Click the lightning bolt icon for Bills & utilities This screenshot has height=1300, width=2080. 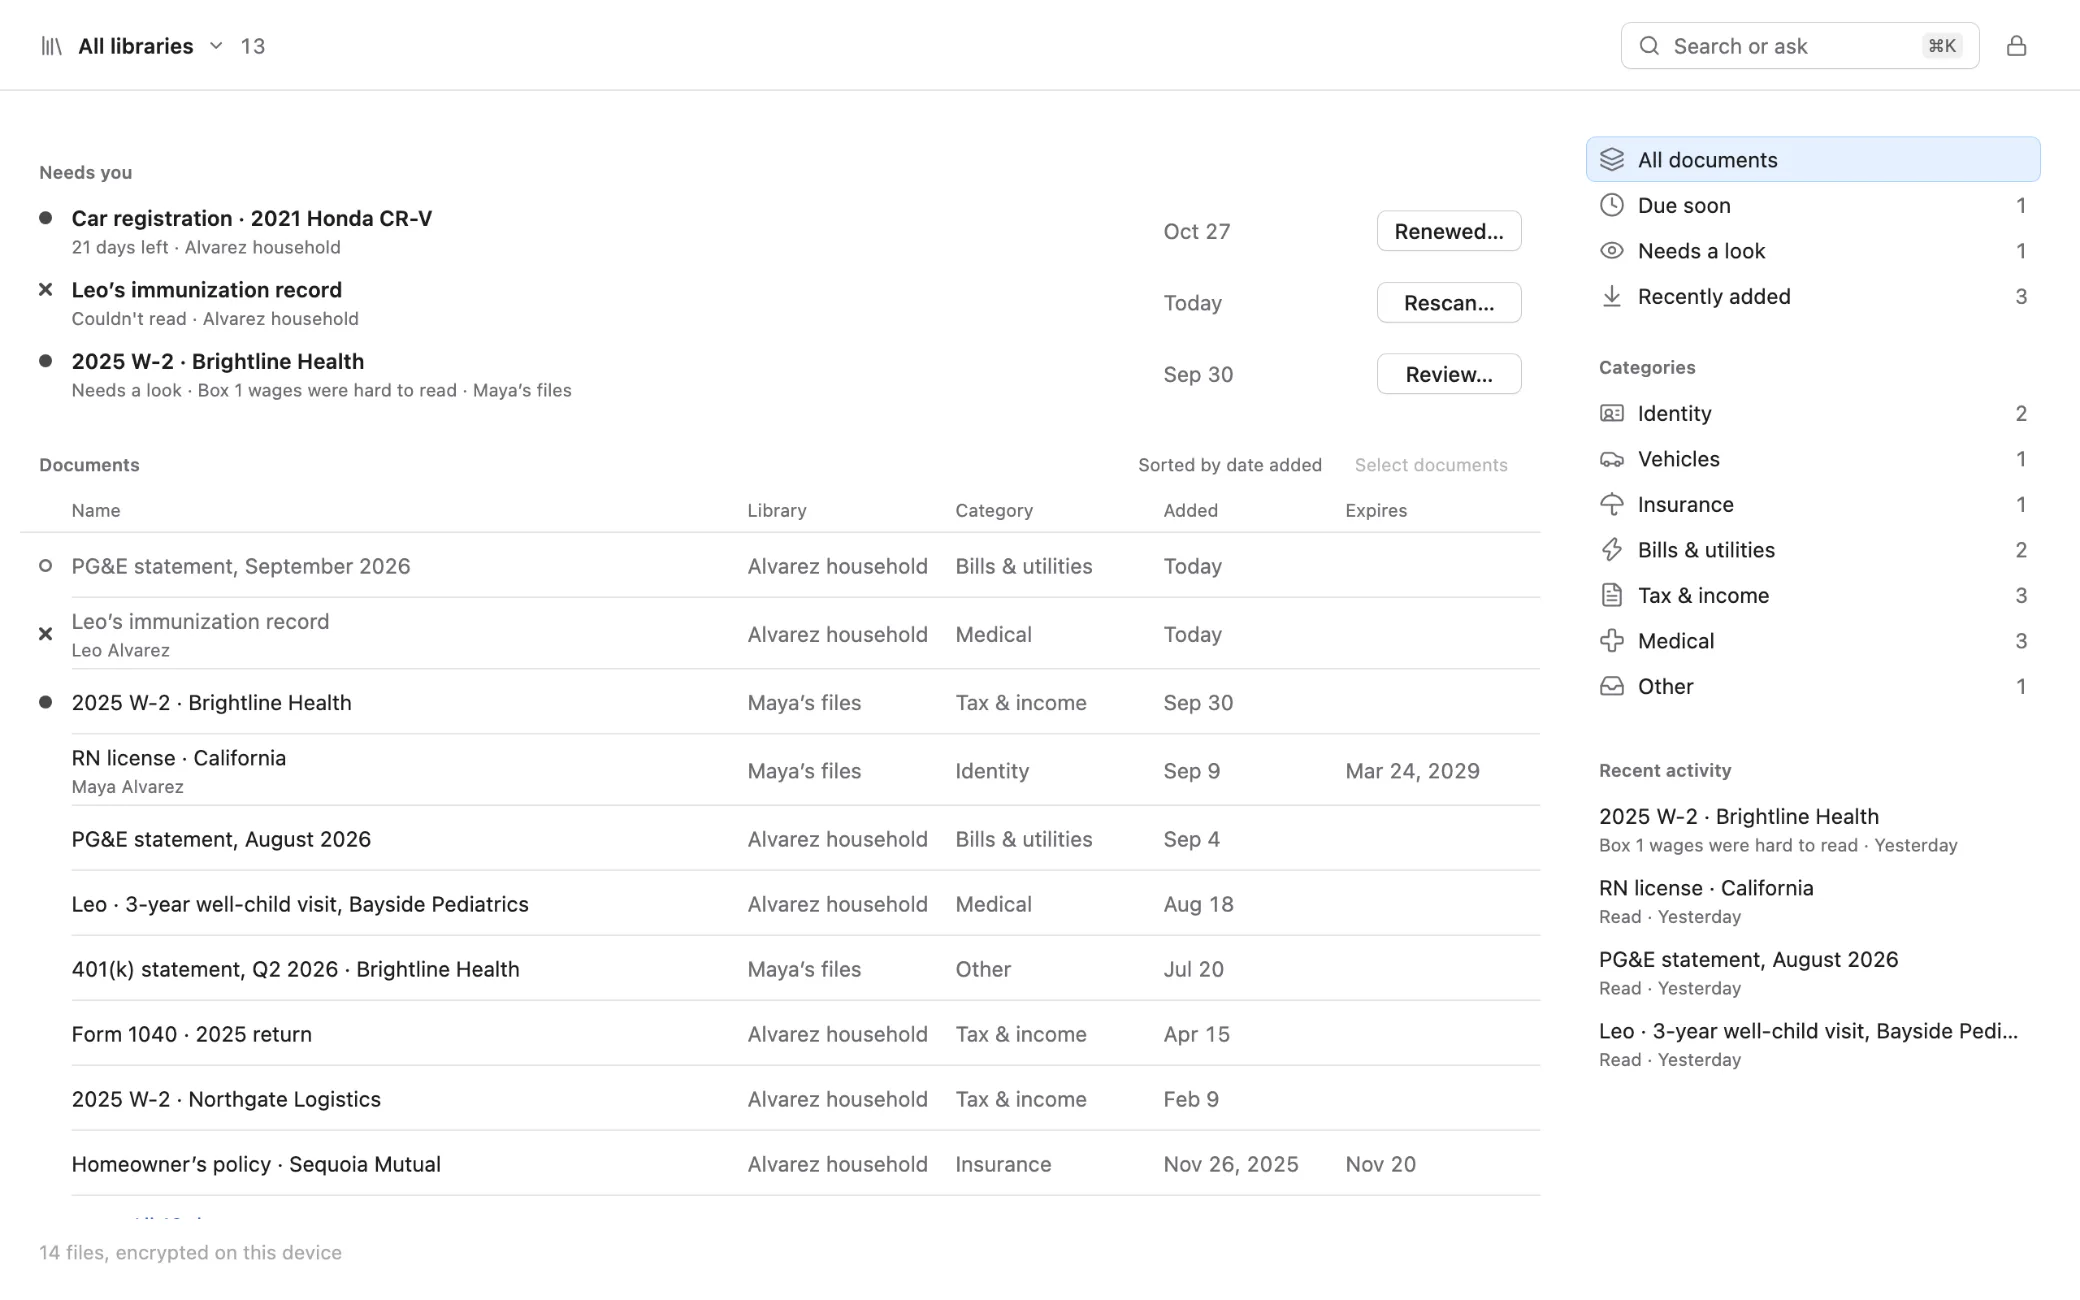click(1611, 550)
